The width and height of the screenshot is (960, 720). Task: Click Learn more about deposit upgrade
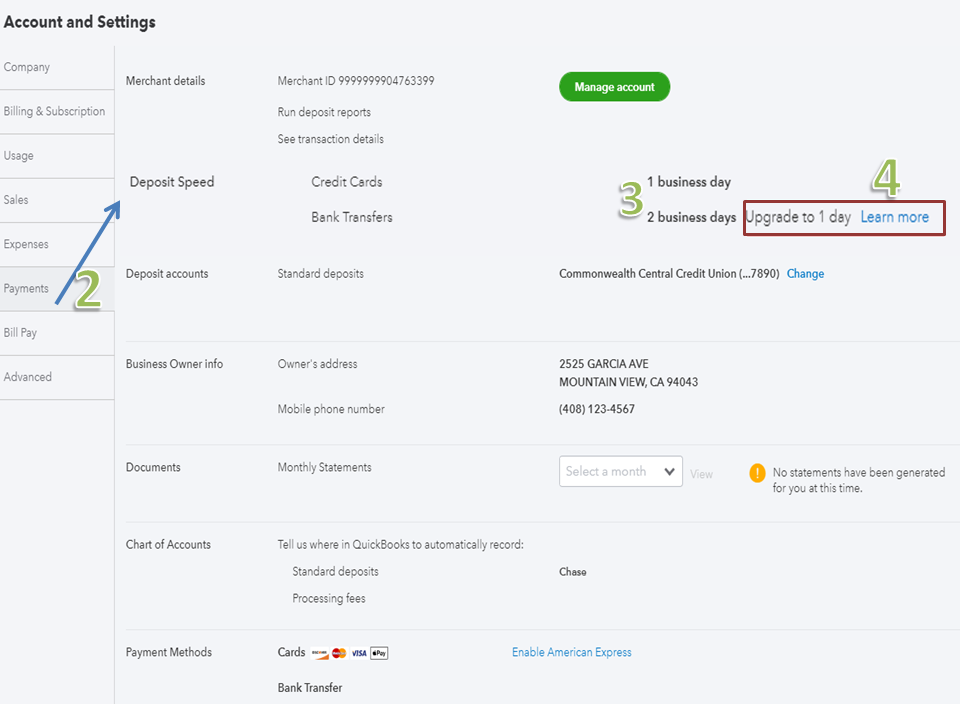click(x=894, y=217)
